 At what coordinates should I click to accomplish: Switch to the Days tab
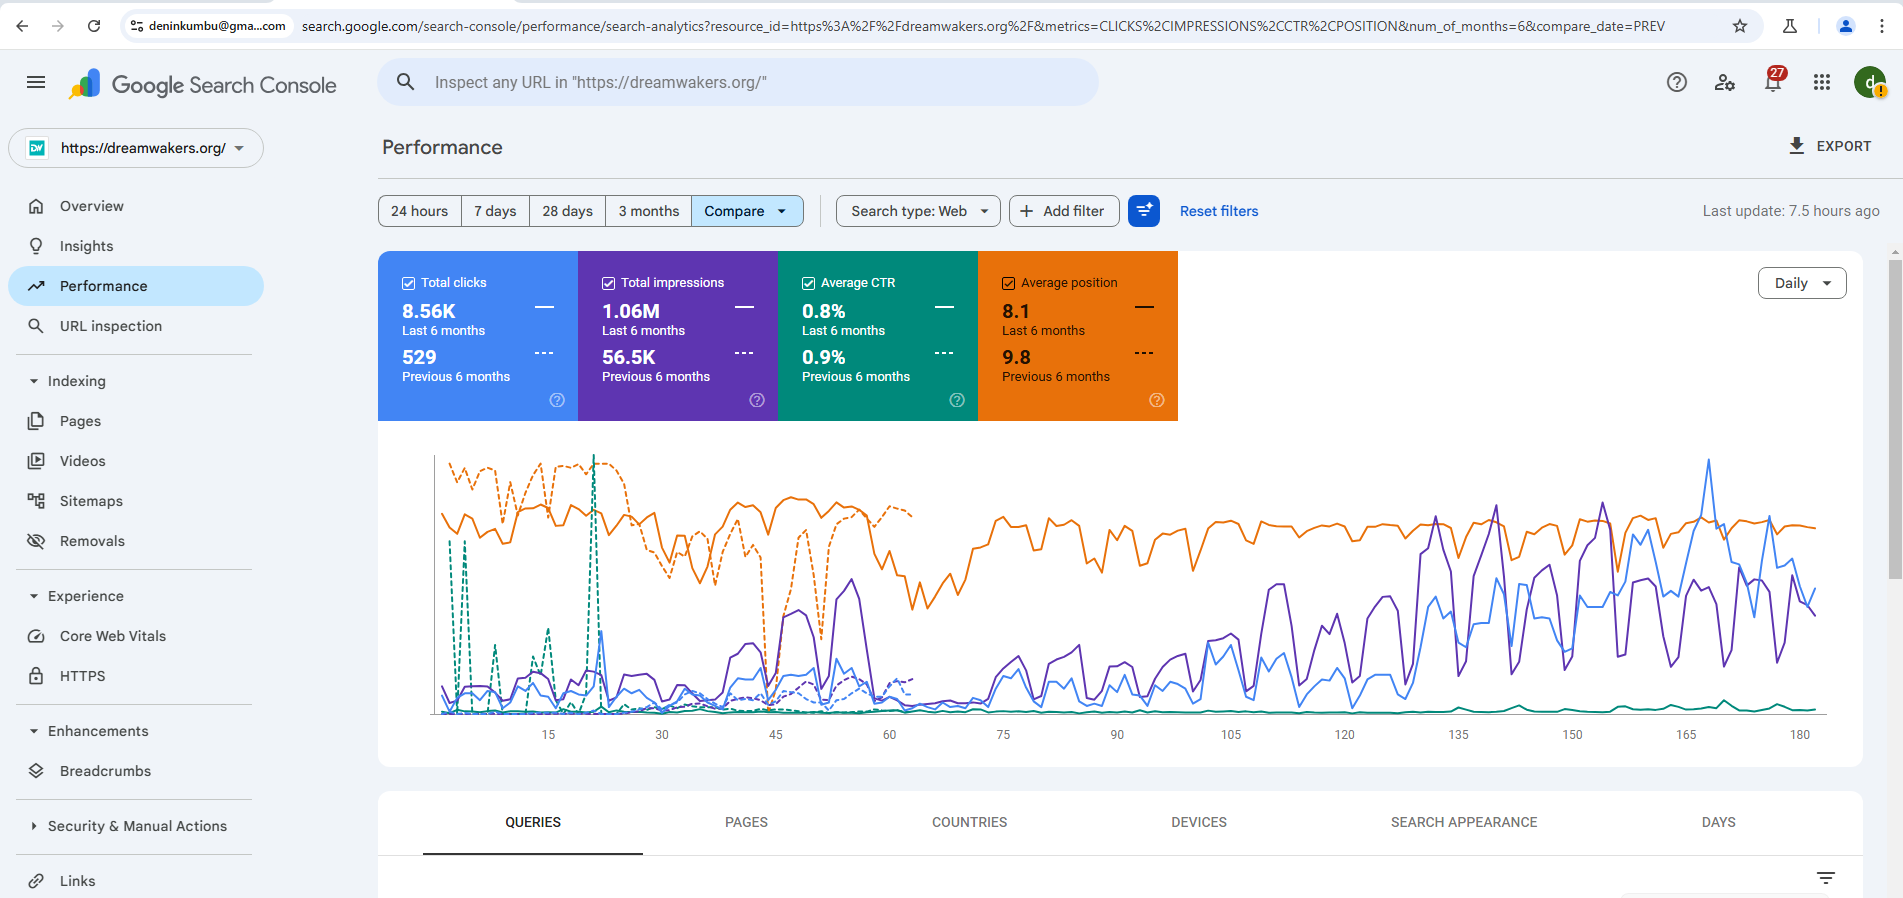1718,822
